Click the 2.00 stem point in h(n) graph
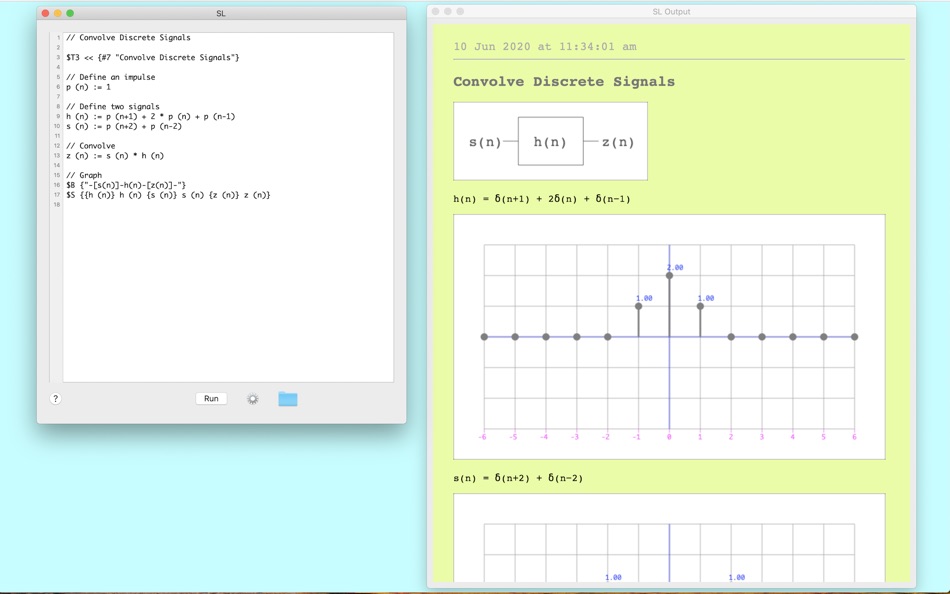 [669, 276]
